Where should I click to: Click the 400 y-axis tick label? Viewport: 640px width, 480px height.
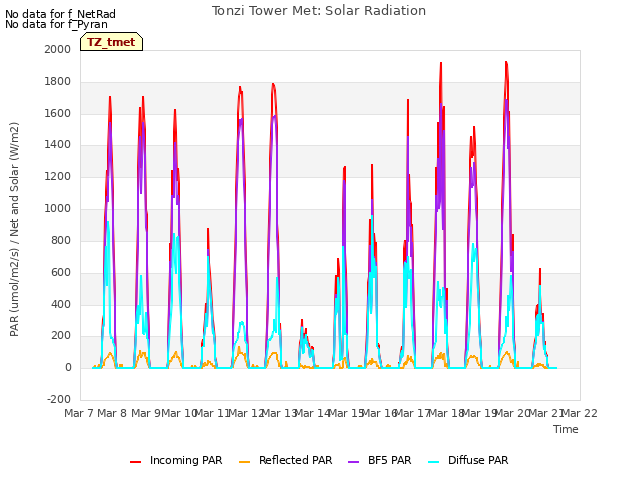(x=61, y=304)
